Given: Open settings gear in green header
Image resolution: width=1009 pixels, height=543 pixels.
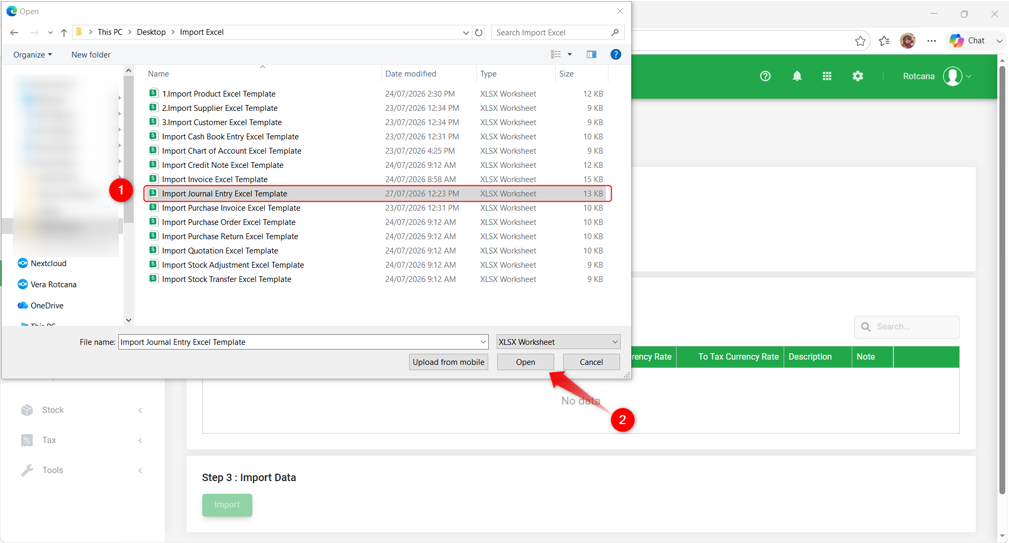Looking at the screenshot, I should (x=858, y=76).
